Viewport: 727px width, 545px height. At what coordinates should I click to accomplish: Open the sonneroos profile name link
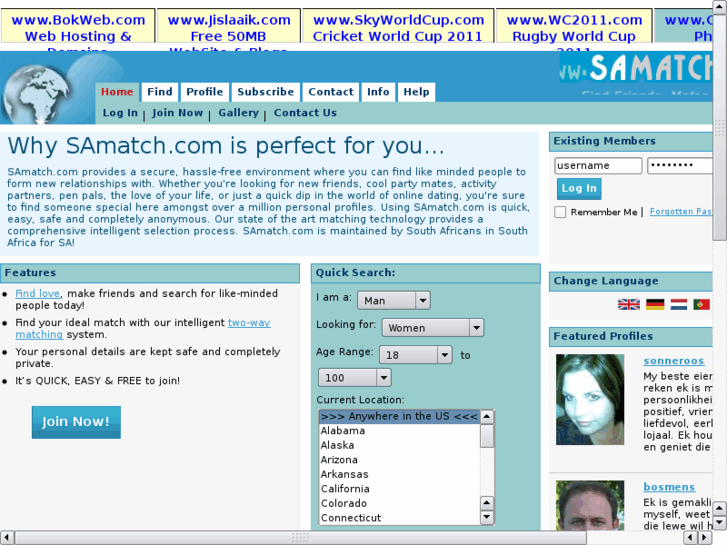[x=674, y=361]
